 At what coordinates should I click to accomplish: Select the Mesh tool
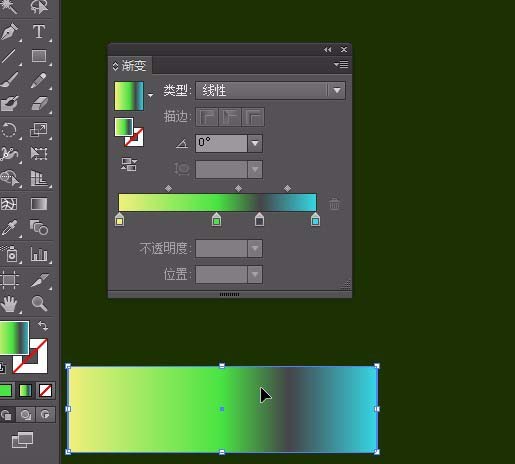10,204
